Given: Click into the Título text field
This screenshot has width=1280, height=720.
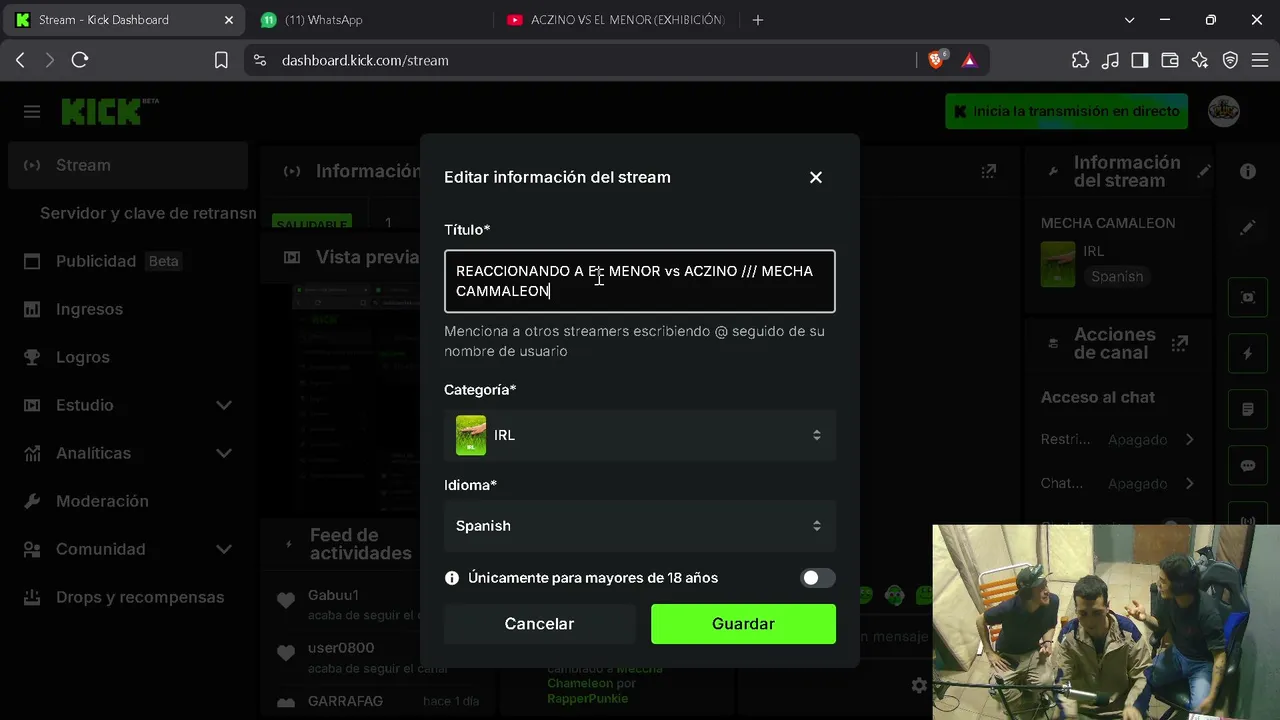Looking at the screenshot, I should coord(640,281).
